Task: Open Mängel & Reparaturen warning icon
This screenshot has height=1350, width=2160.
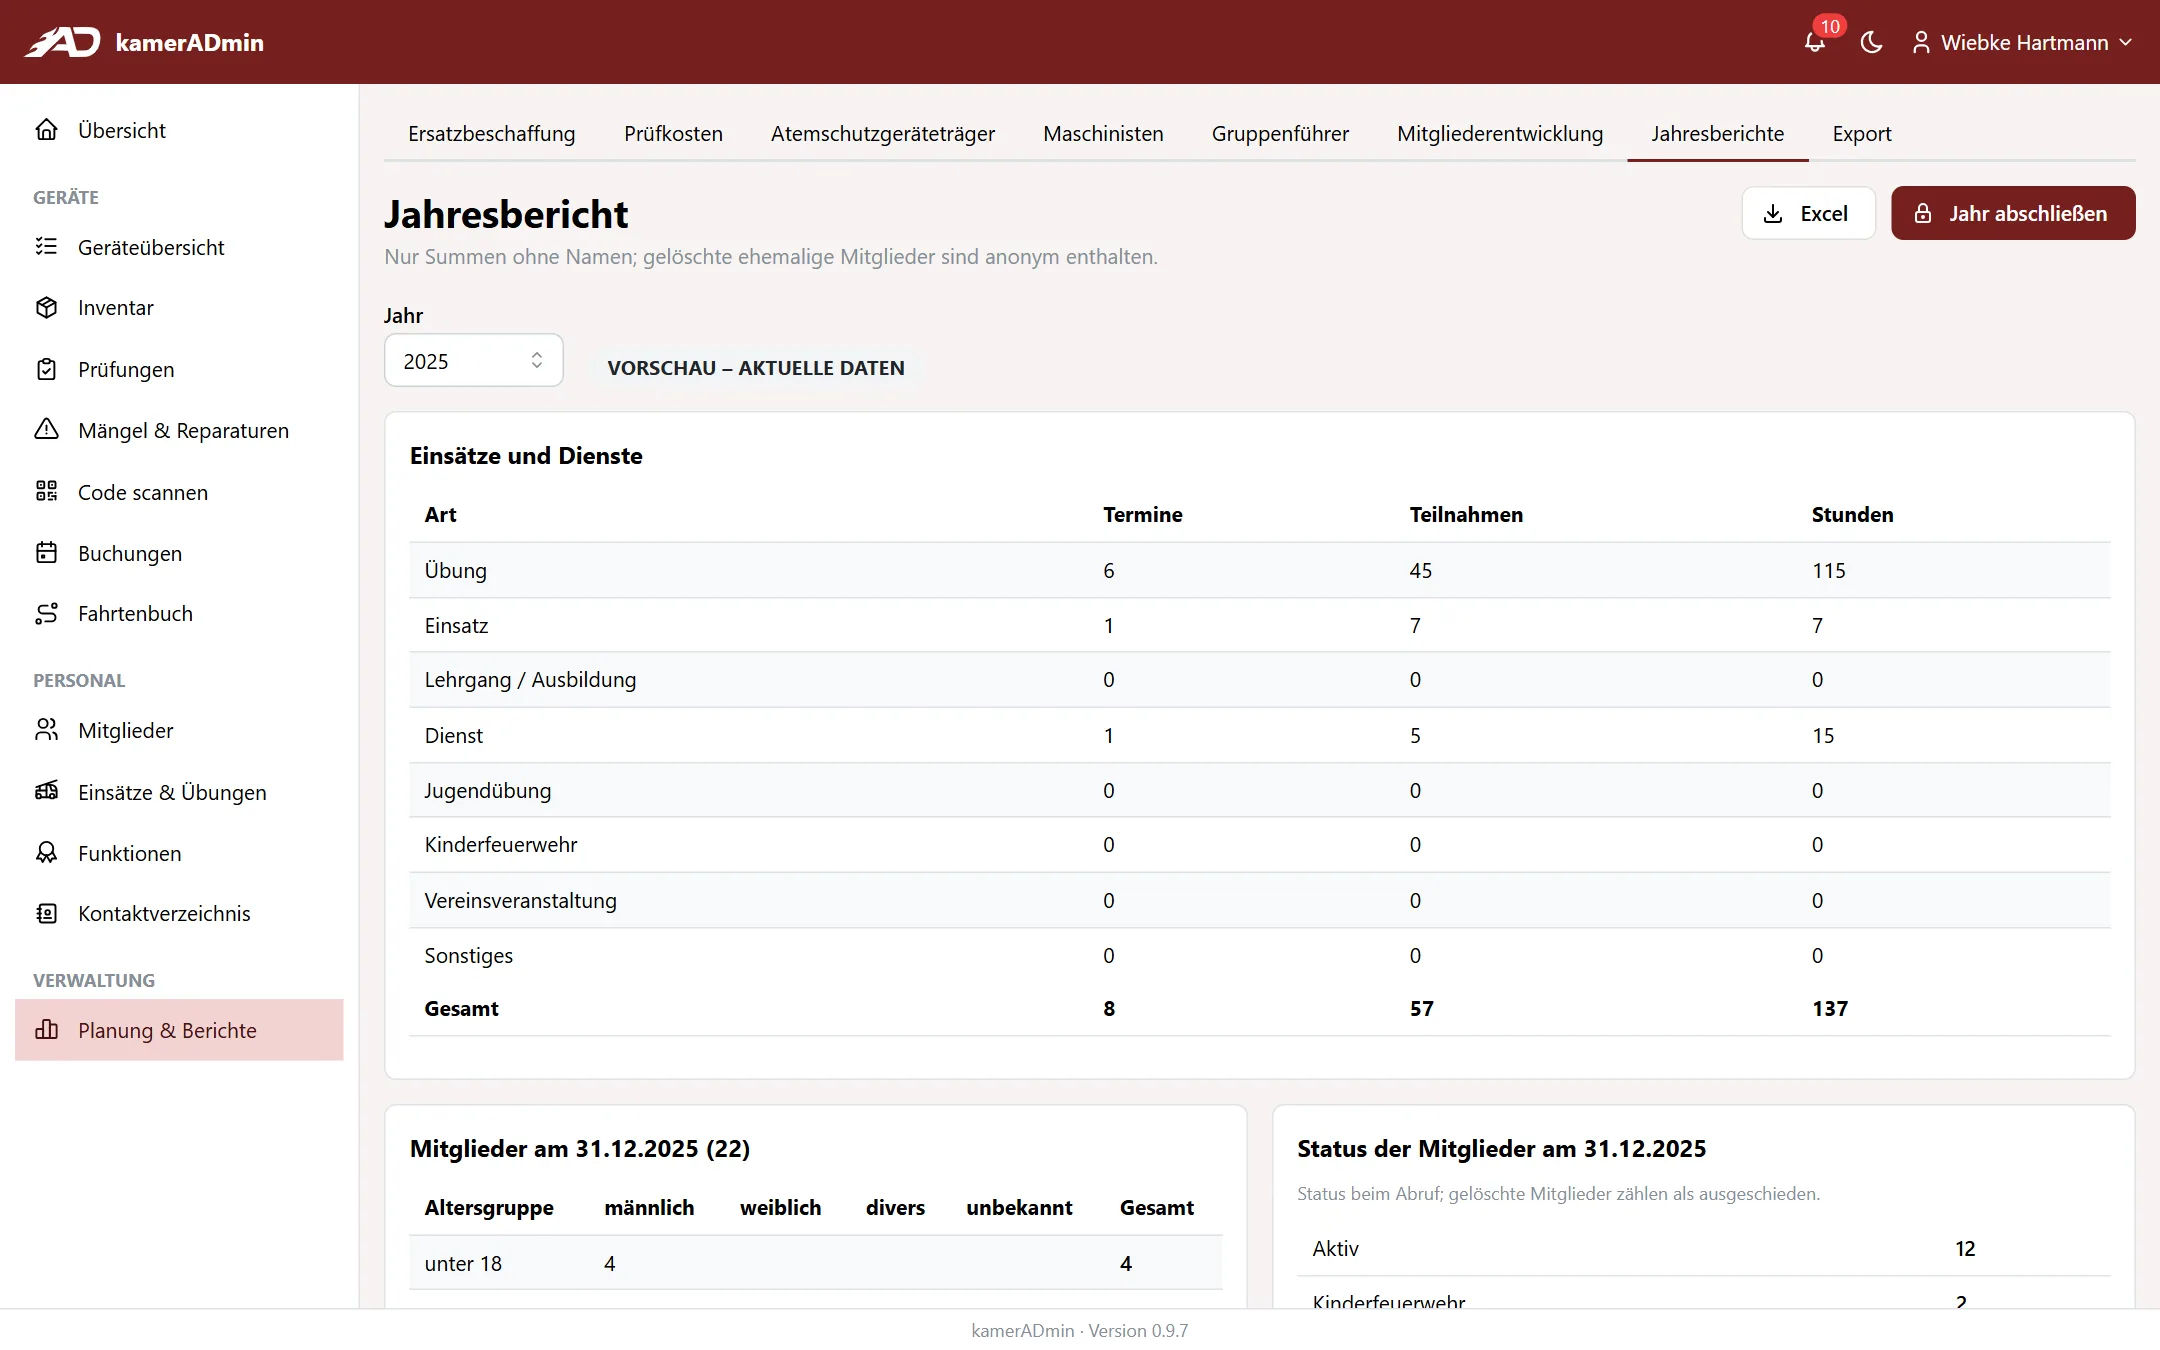Action: pyautogui.click(x=47, y=430)
